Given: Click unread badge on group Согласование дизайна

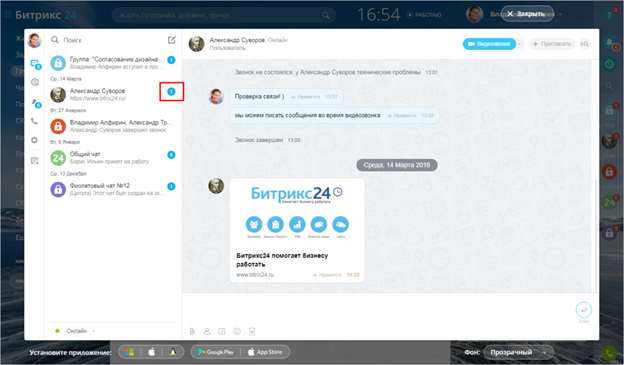Looking at the screenshot, I should (171, 60).
